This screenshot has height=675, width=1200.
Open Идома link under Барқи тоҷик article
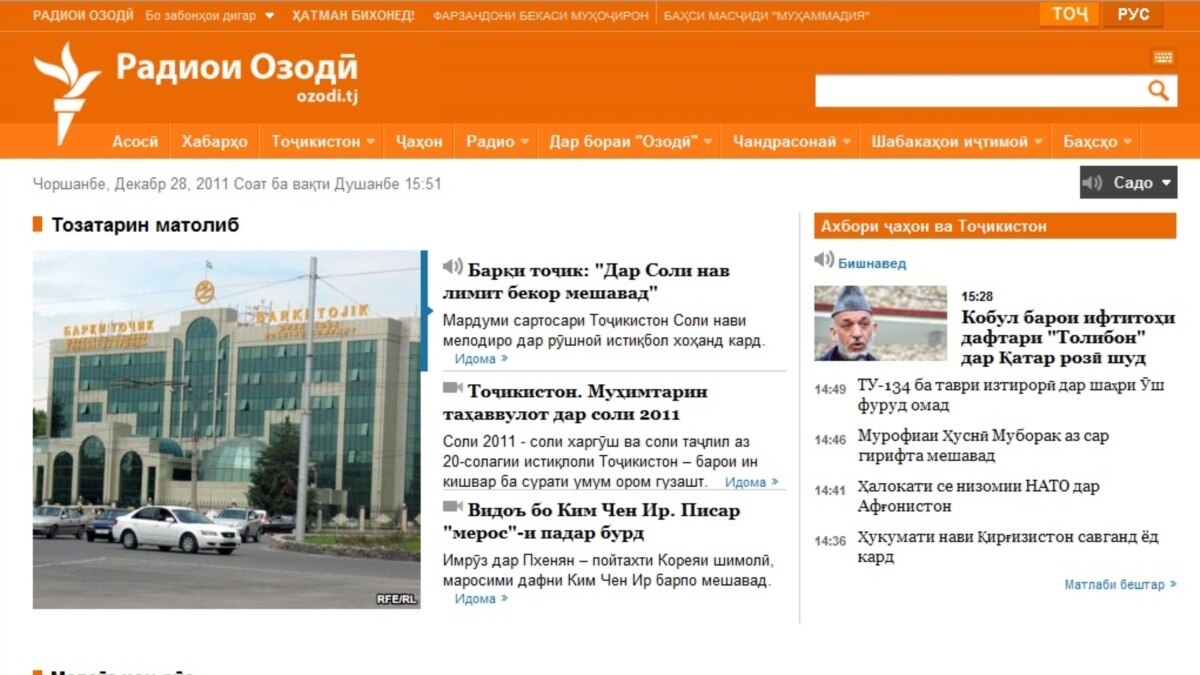pyautogui.click(x=480, y=359)
